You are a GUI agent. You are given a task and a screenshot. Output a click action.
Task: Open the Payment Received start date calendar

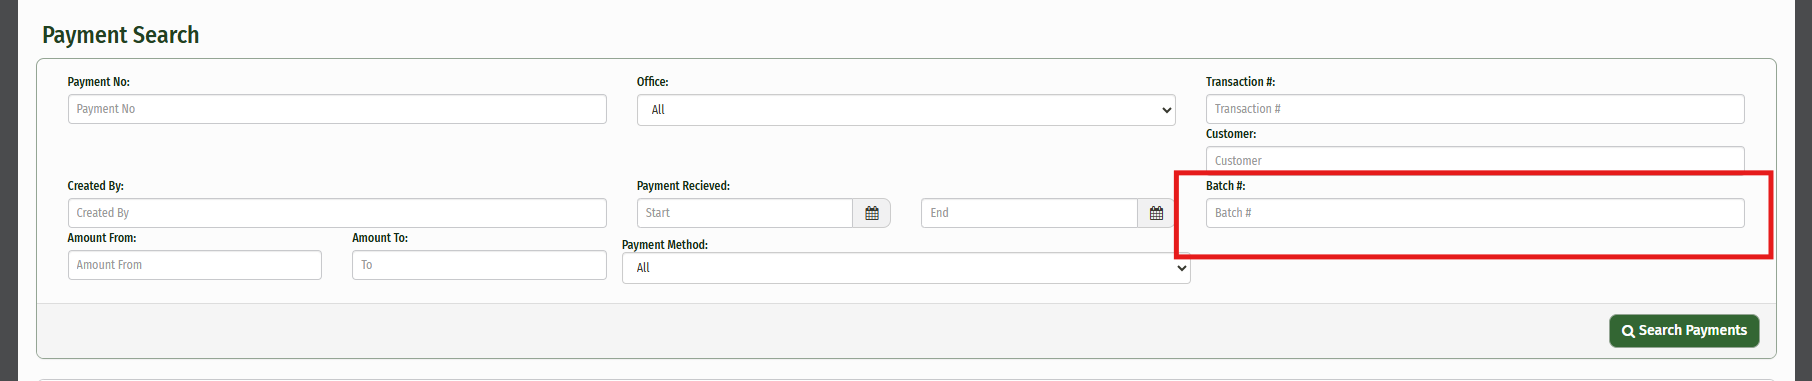pos(872,213)
